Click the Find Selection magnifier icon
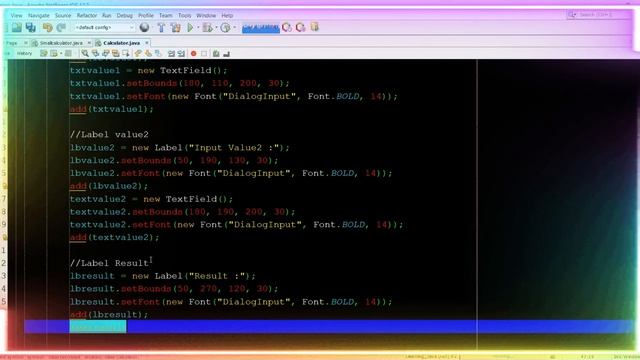Image resolution: width=640 pixels, height=360 pixels. [x=85, y=53]
